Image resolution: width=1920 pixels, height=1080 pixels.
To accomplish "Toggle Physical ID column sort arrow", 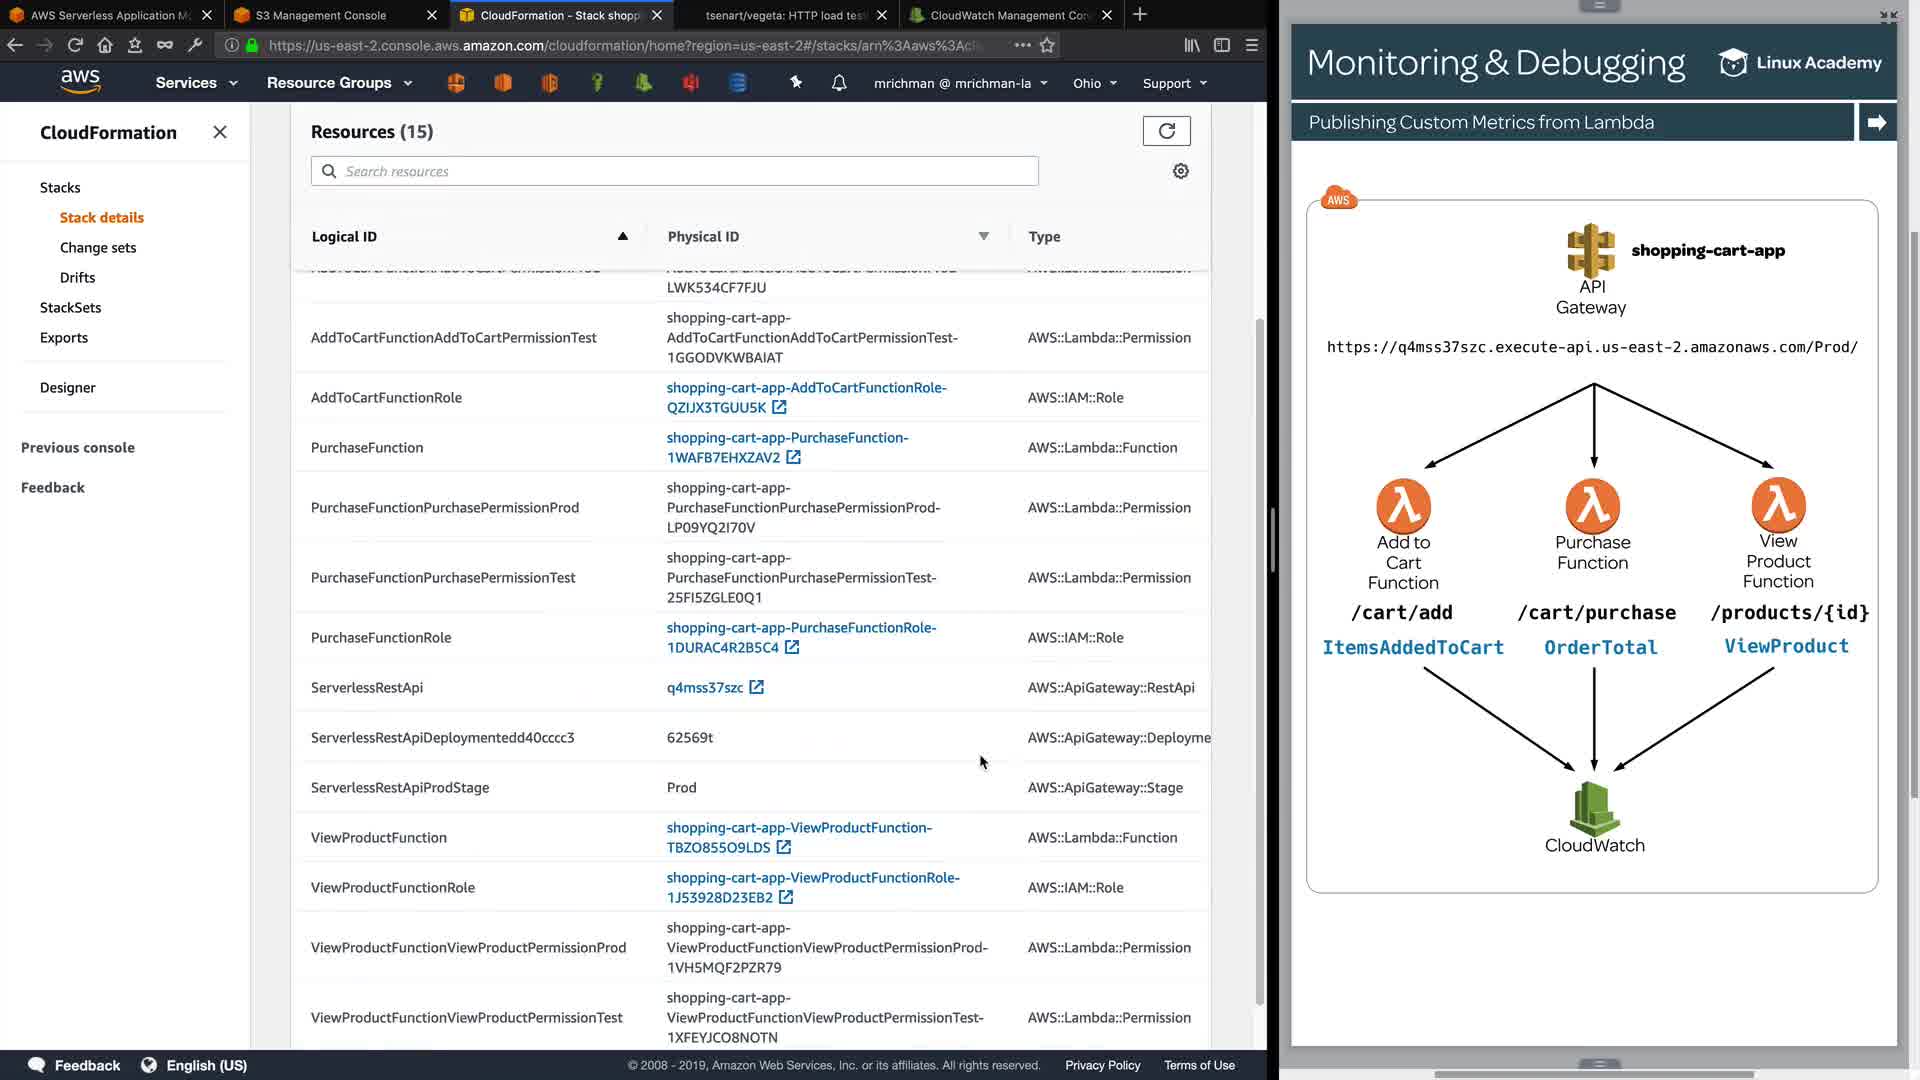I will (x=983, y=236).
